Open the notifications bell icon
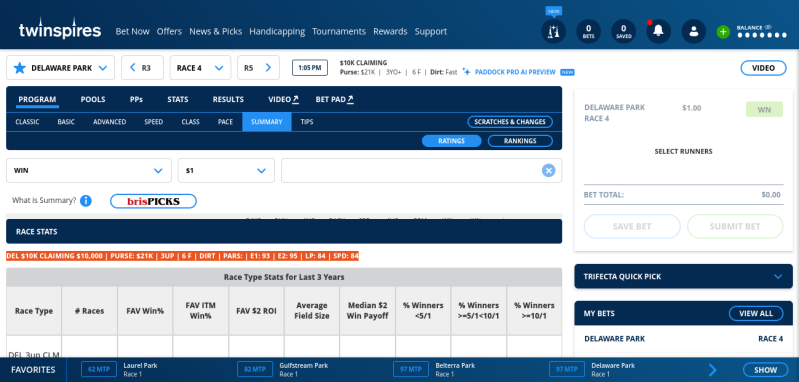The height and width of the screenshot is (382, 799). click(658, 31)
